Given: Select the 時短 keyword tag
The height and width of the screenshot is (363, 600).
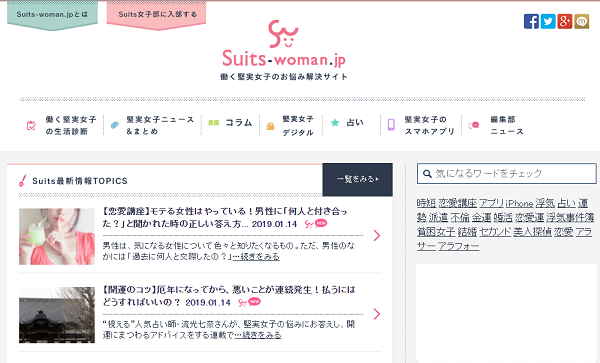Looking at the screenshot, I should pos(426,203).
